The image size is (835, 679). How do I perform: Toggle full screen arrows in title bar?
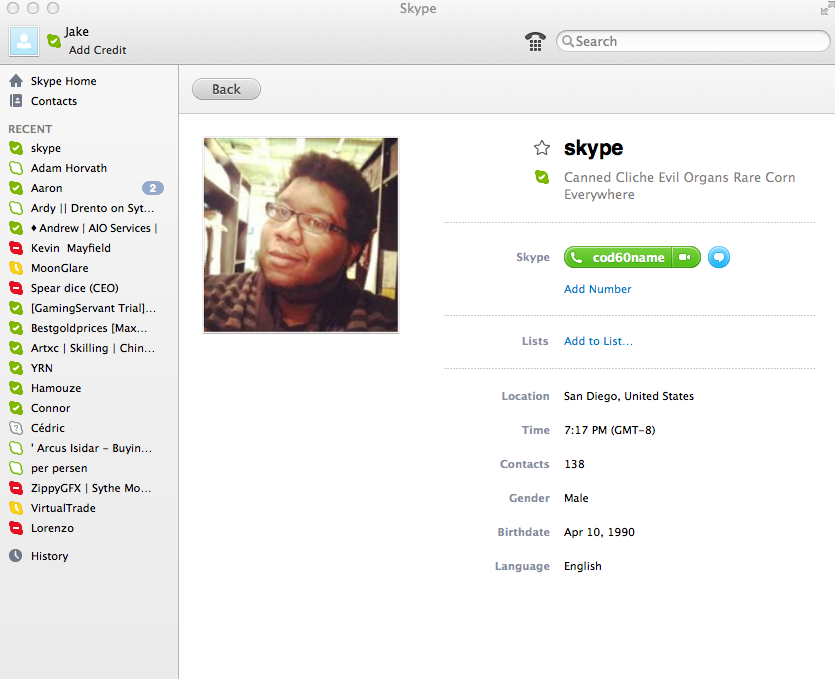[x=826, y=8]
